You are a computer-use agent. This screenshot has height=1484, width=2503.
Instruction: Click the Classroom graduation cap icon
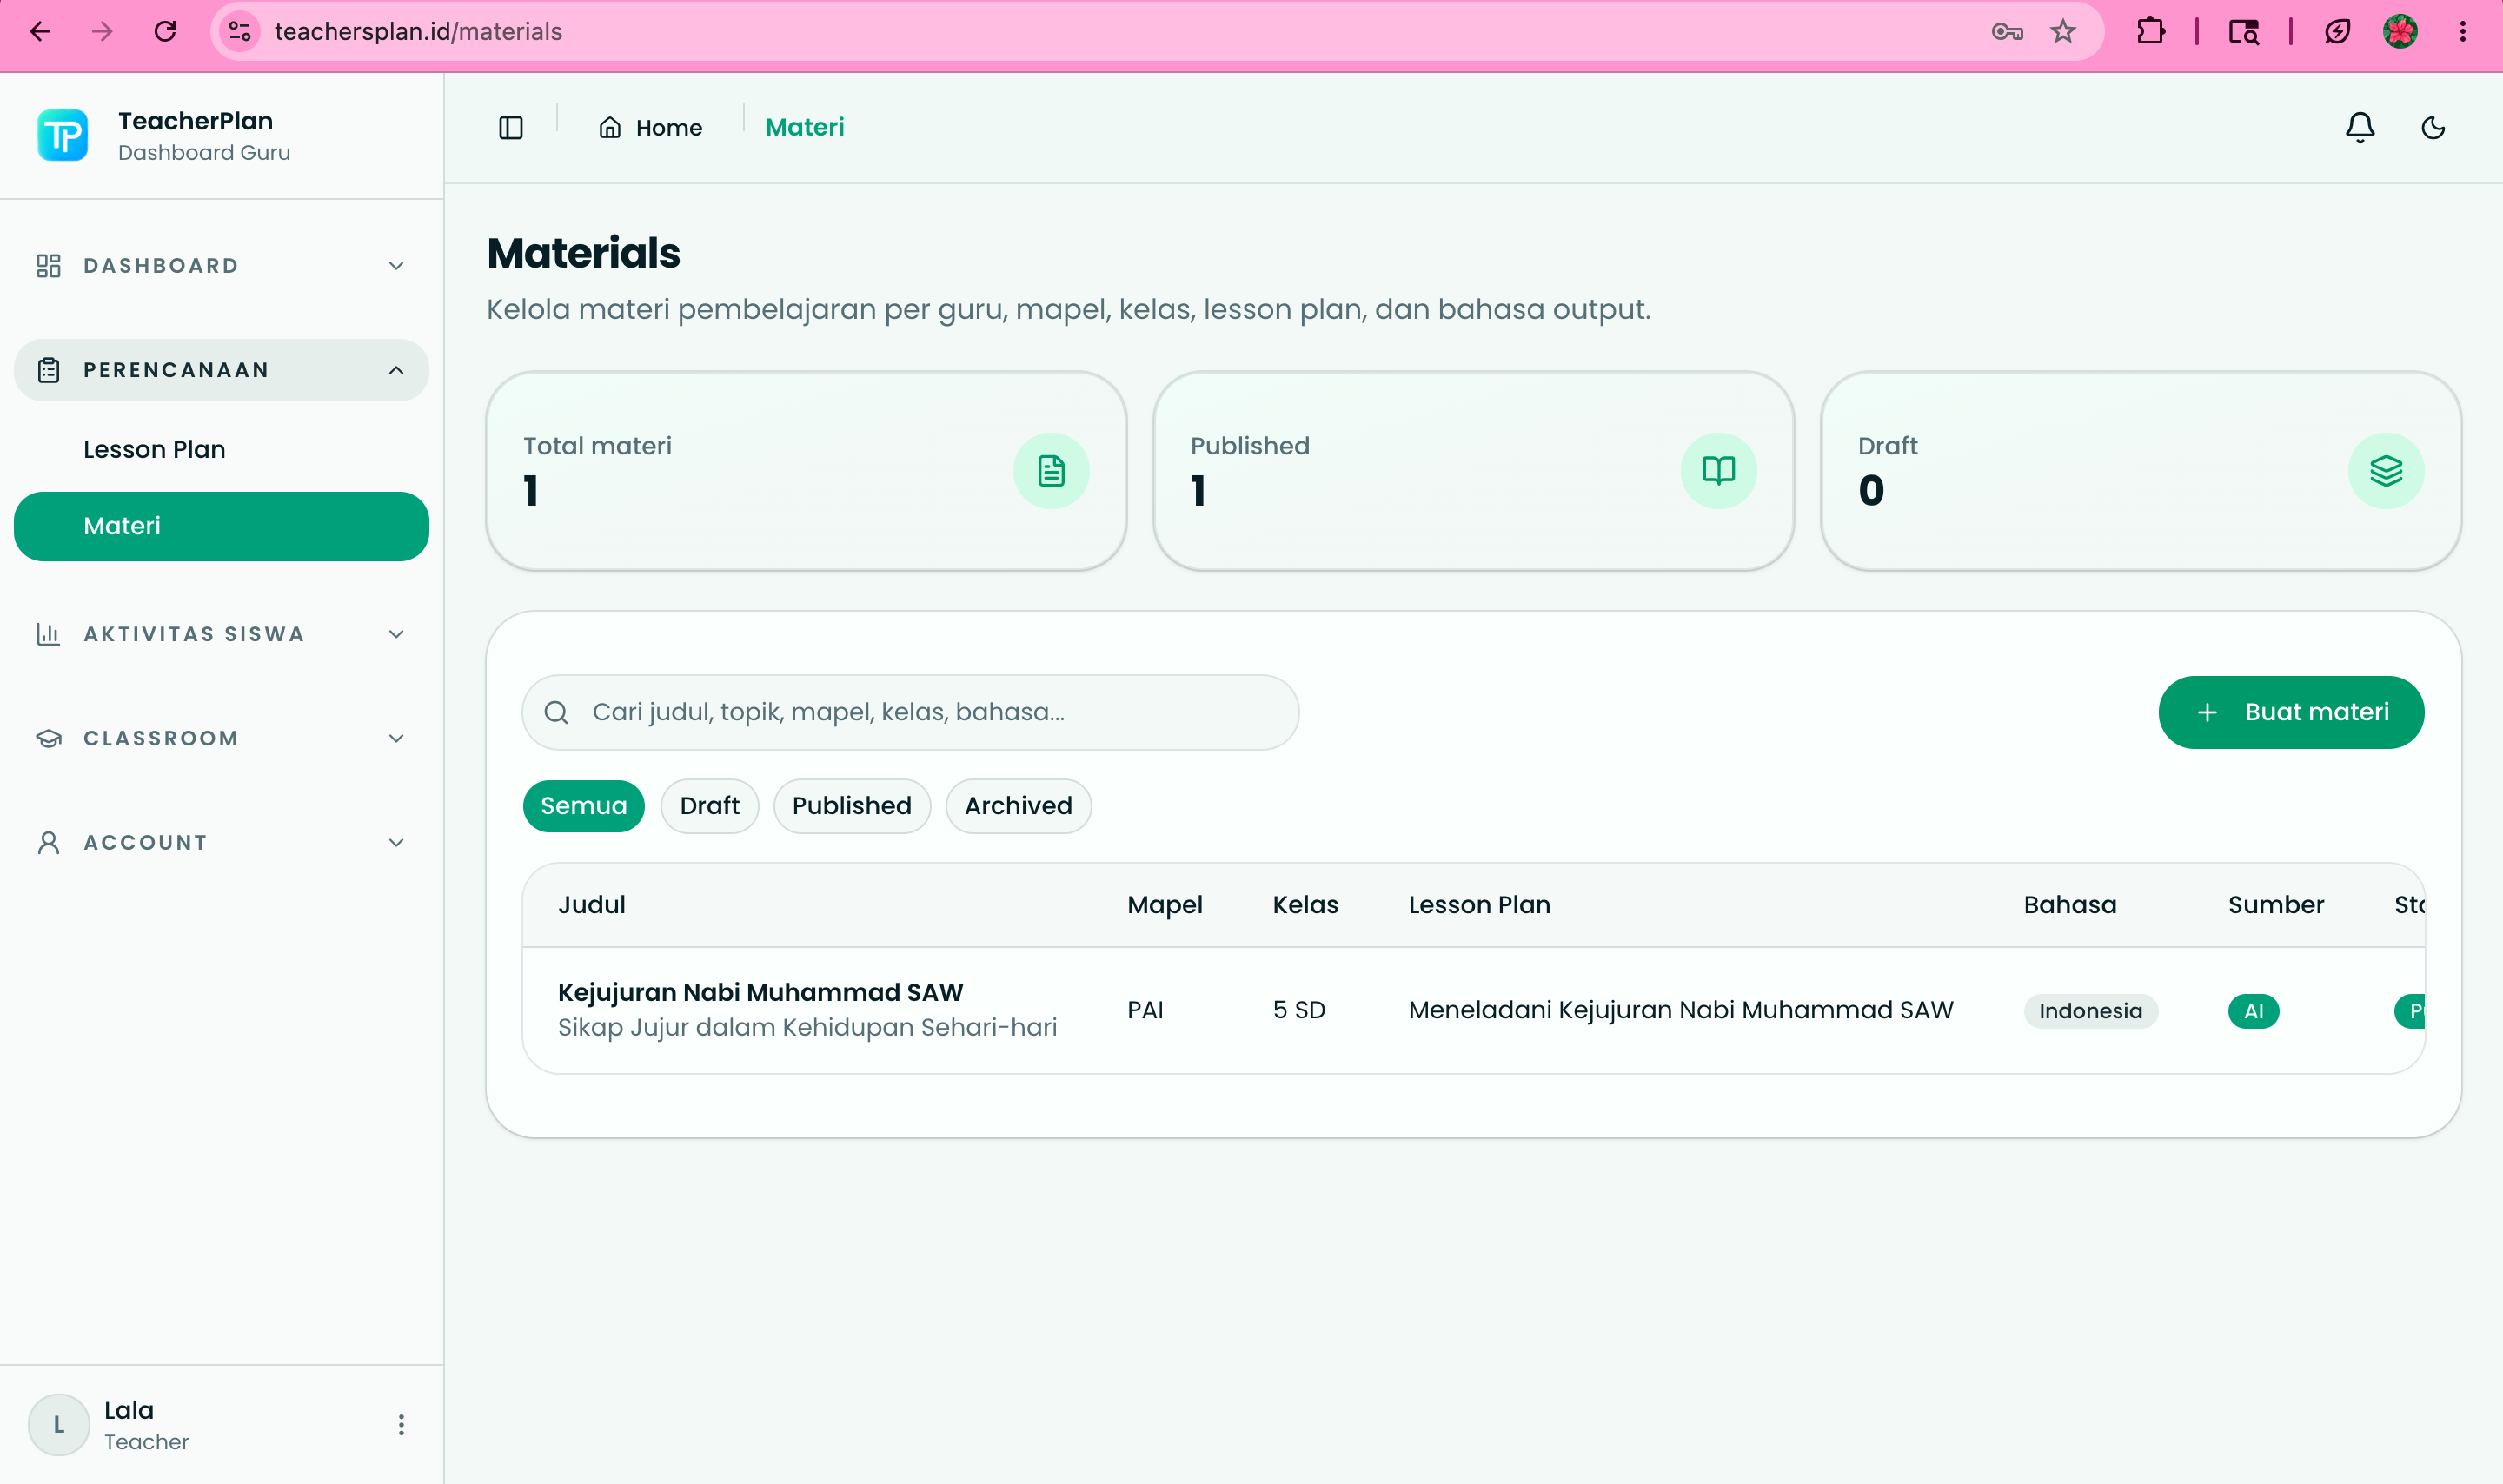click(x=48, y=738)
